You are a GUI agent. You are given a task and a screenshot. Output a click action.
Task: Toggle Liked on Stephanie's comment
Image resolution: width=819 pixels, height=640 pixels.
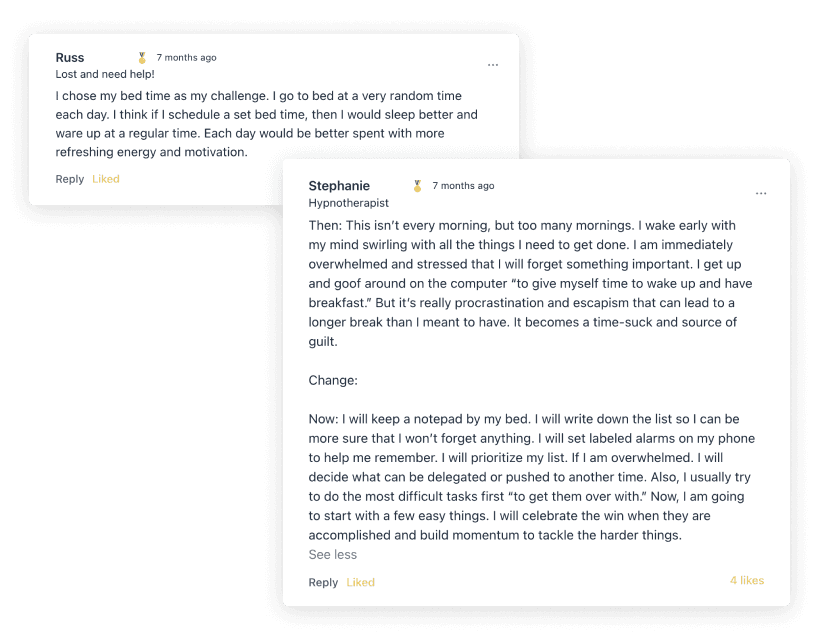pyautogui.click(x=360, y=582)
